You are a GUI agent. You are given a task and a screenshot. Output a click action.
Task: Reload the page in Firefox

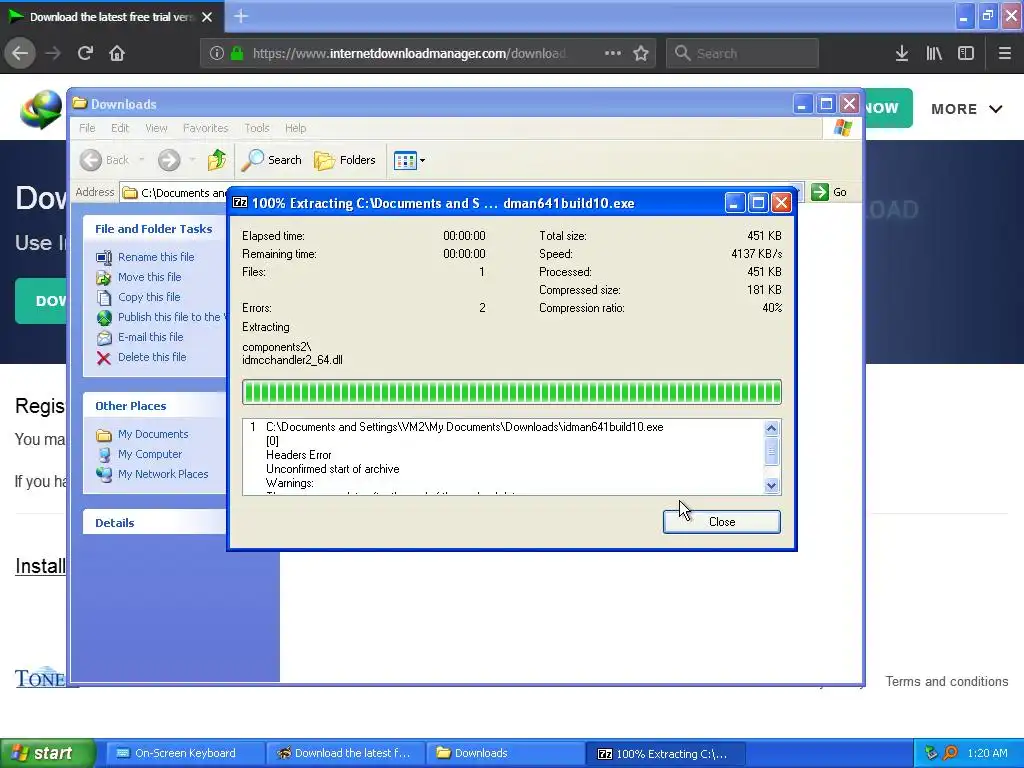point(85,53)
